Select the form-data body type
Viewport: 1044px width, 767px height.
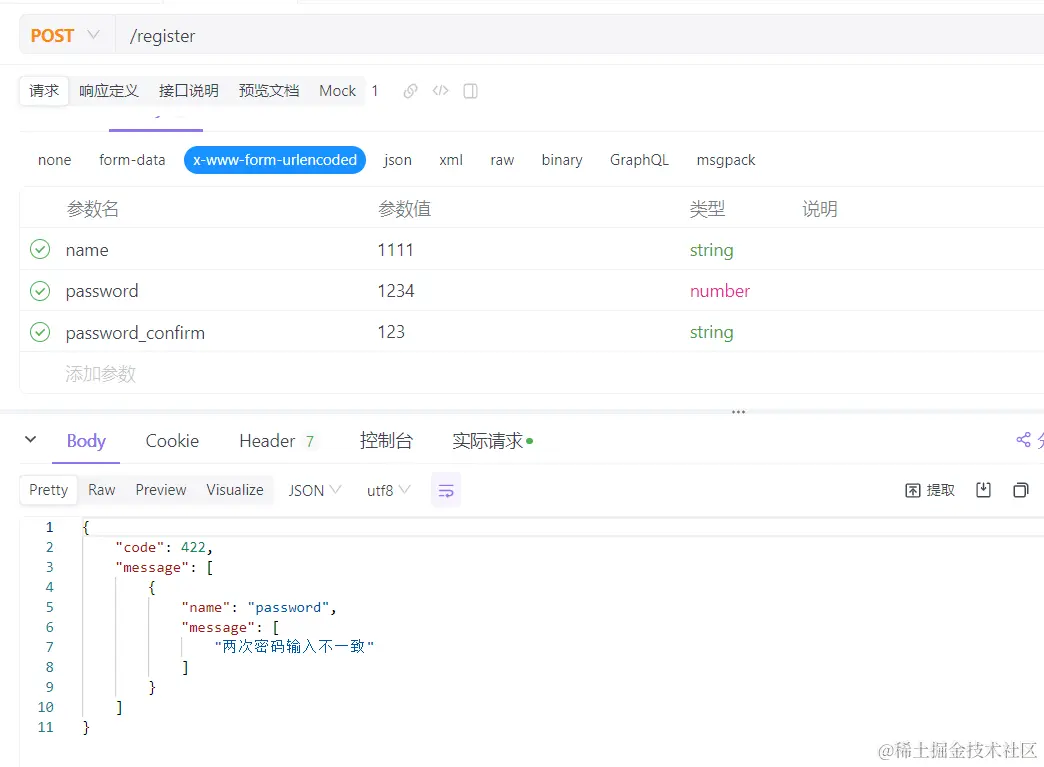point(132,160)
